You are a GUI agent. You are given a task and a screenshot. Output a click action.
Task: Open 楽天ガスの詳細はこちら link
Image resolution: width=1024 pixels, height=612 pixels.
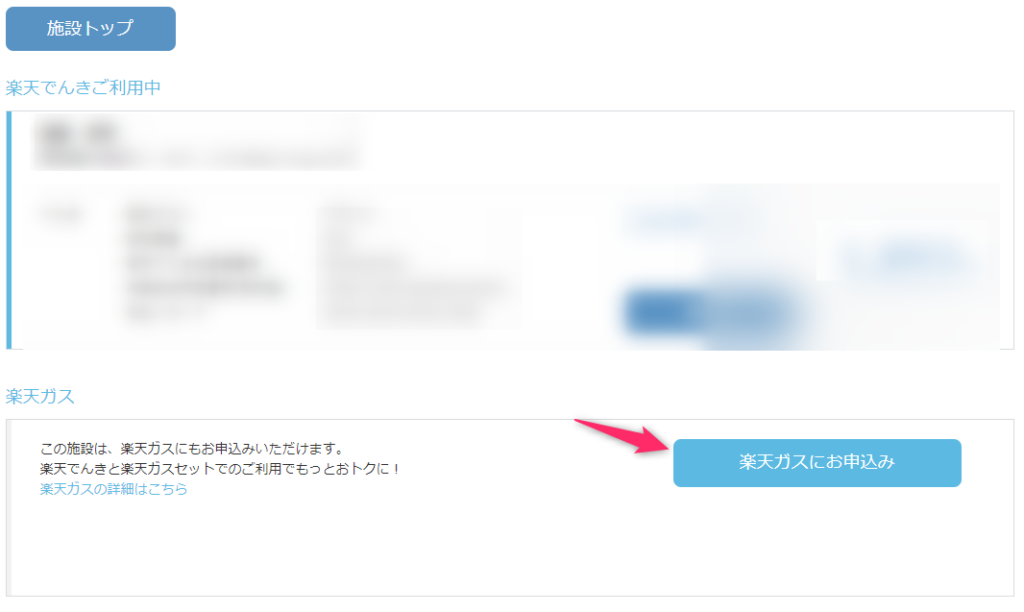click(x=114, y=489)
